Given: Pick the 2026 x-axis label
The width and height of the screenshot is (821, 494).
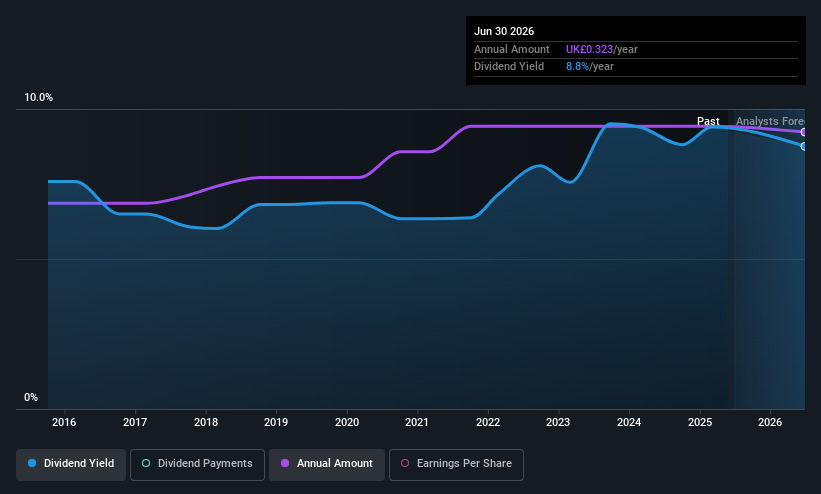Looking at the screenshot, I should click(x=770, y=423).
